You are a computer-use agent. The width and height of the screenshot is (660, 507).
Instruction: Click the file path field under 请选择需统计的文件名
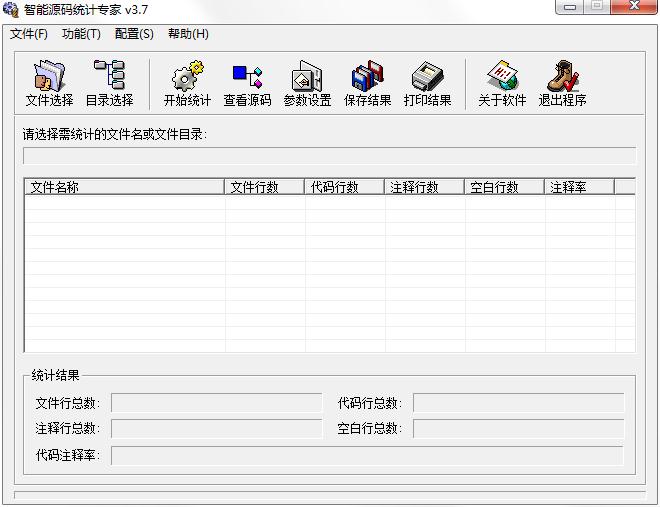pyautogui.click(x=329, y=155)
